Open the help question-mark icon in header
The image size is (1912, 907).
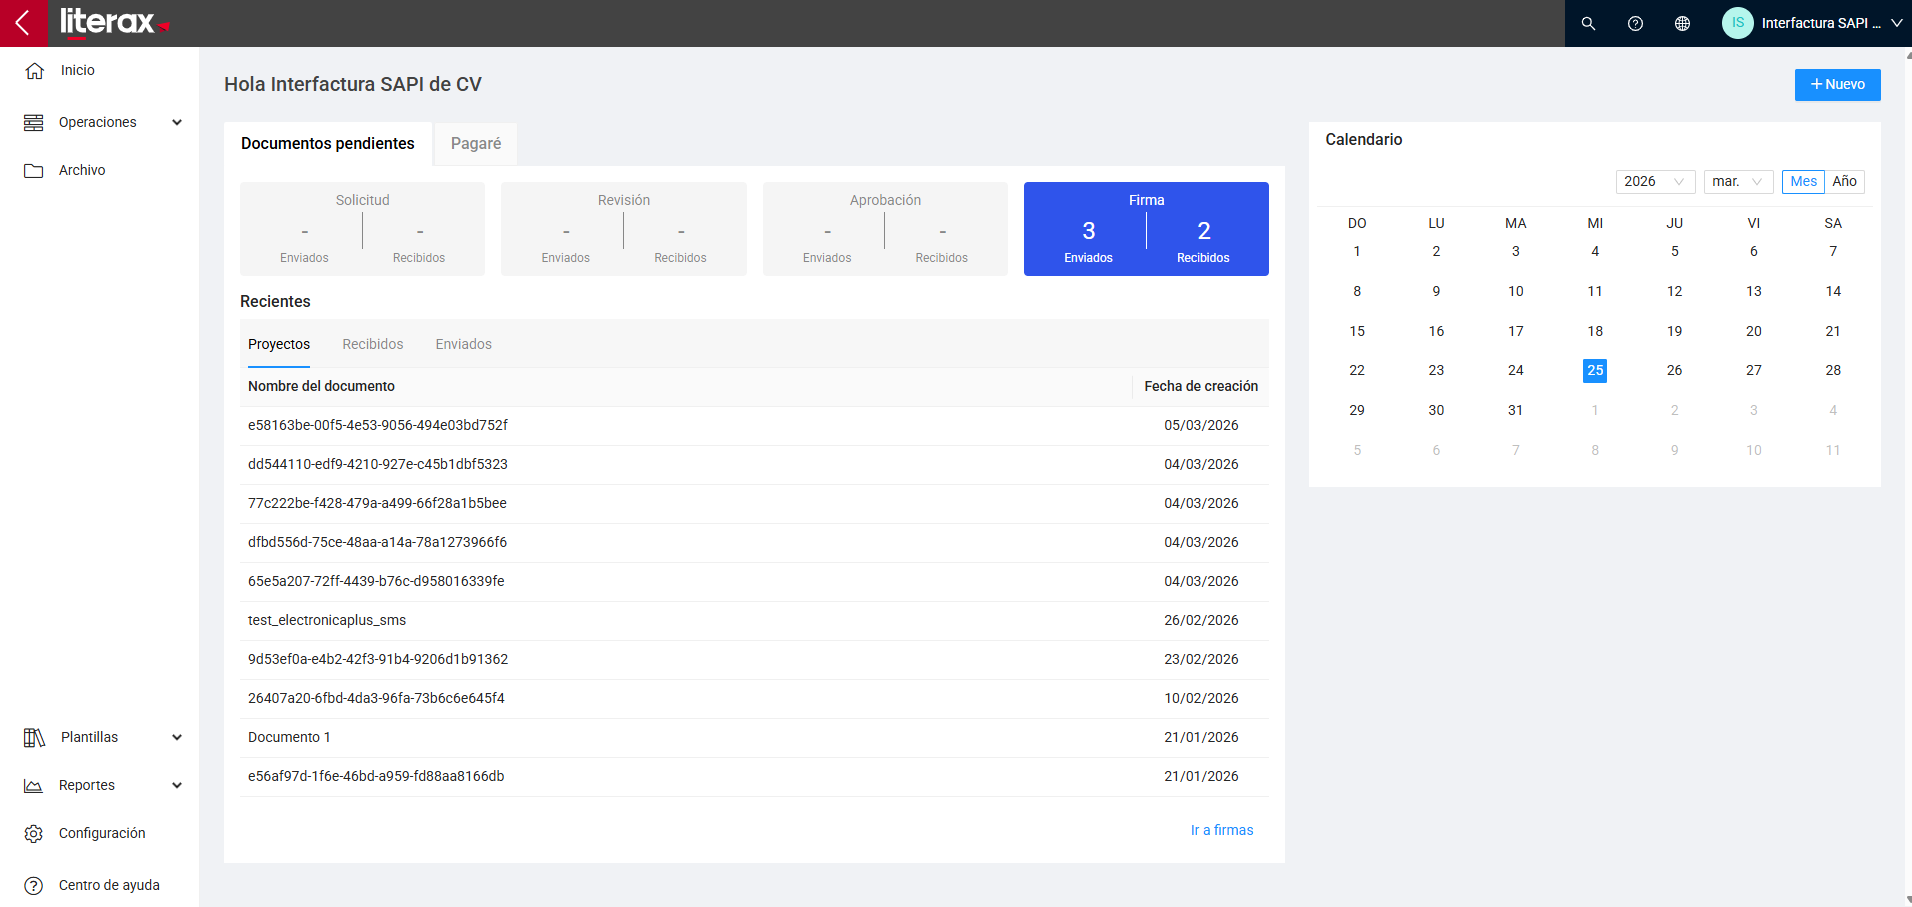(1635, 23)
